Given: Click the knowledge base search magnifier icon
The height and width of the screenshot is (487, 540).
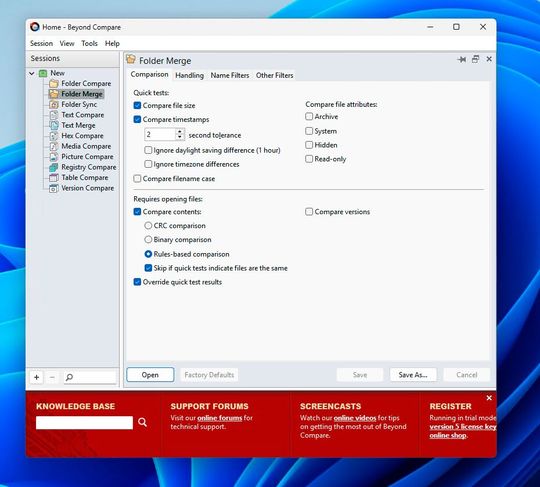Looking at the screenshot, I should pos(142,422).
